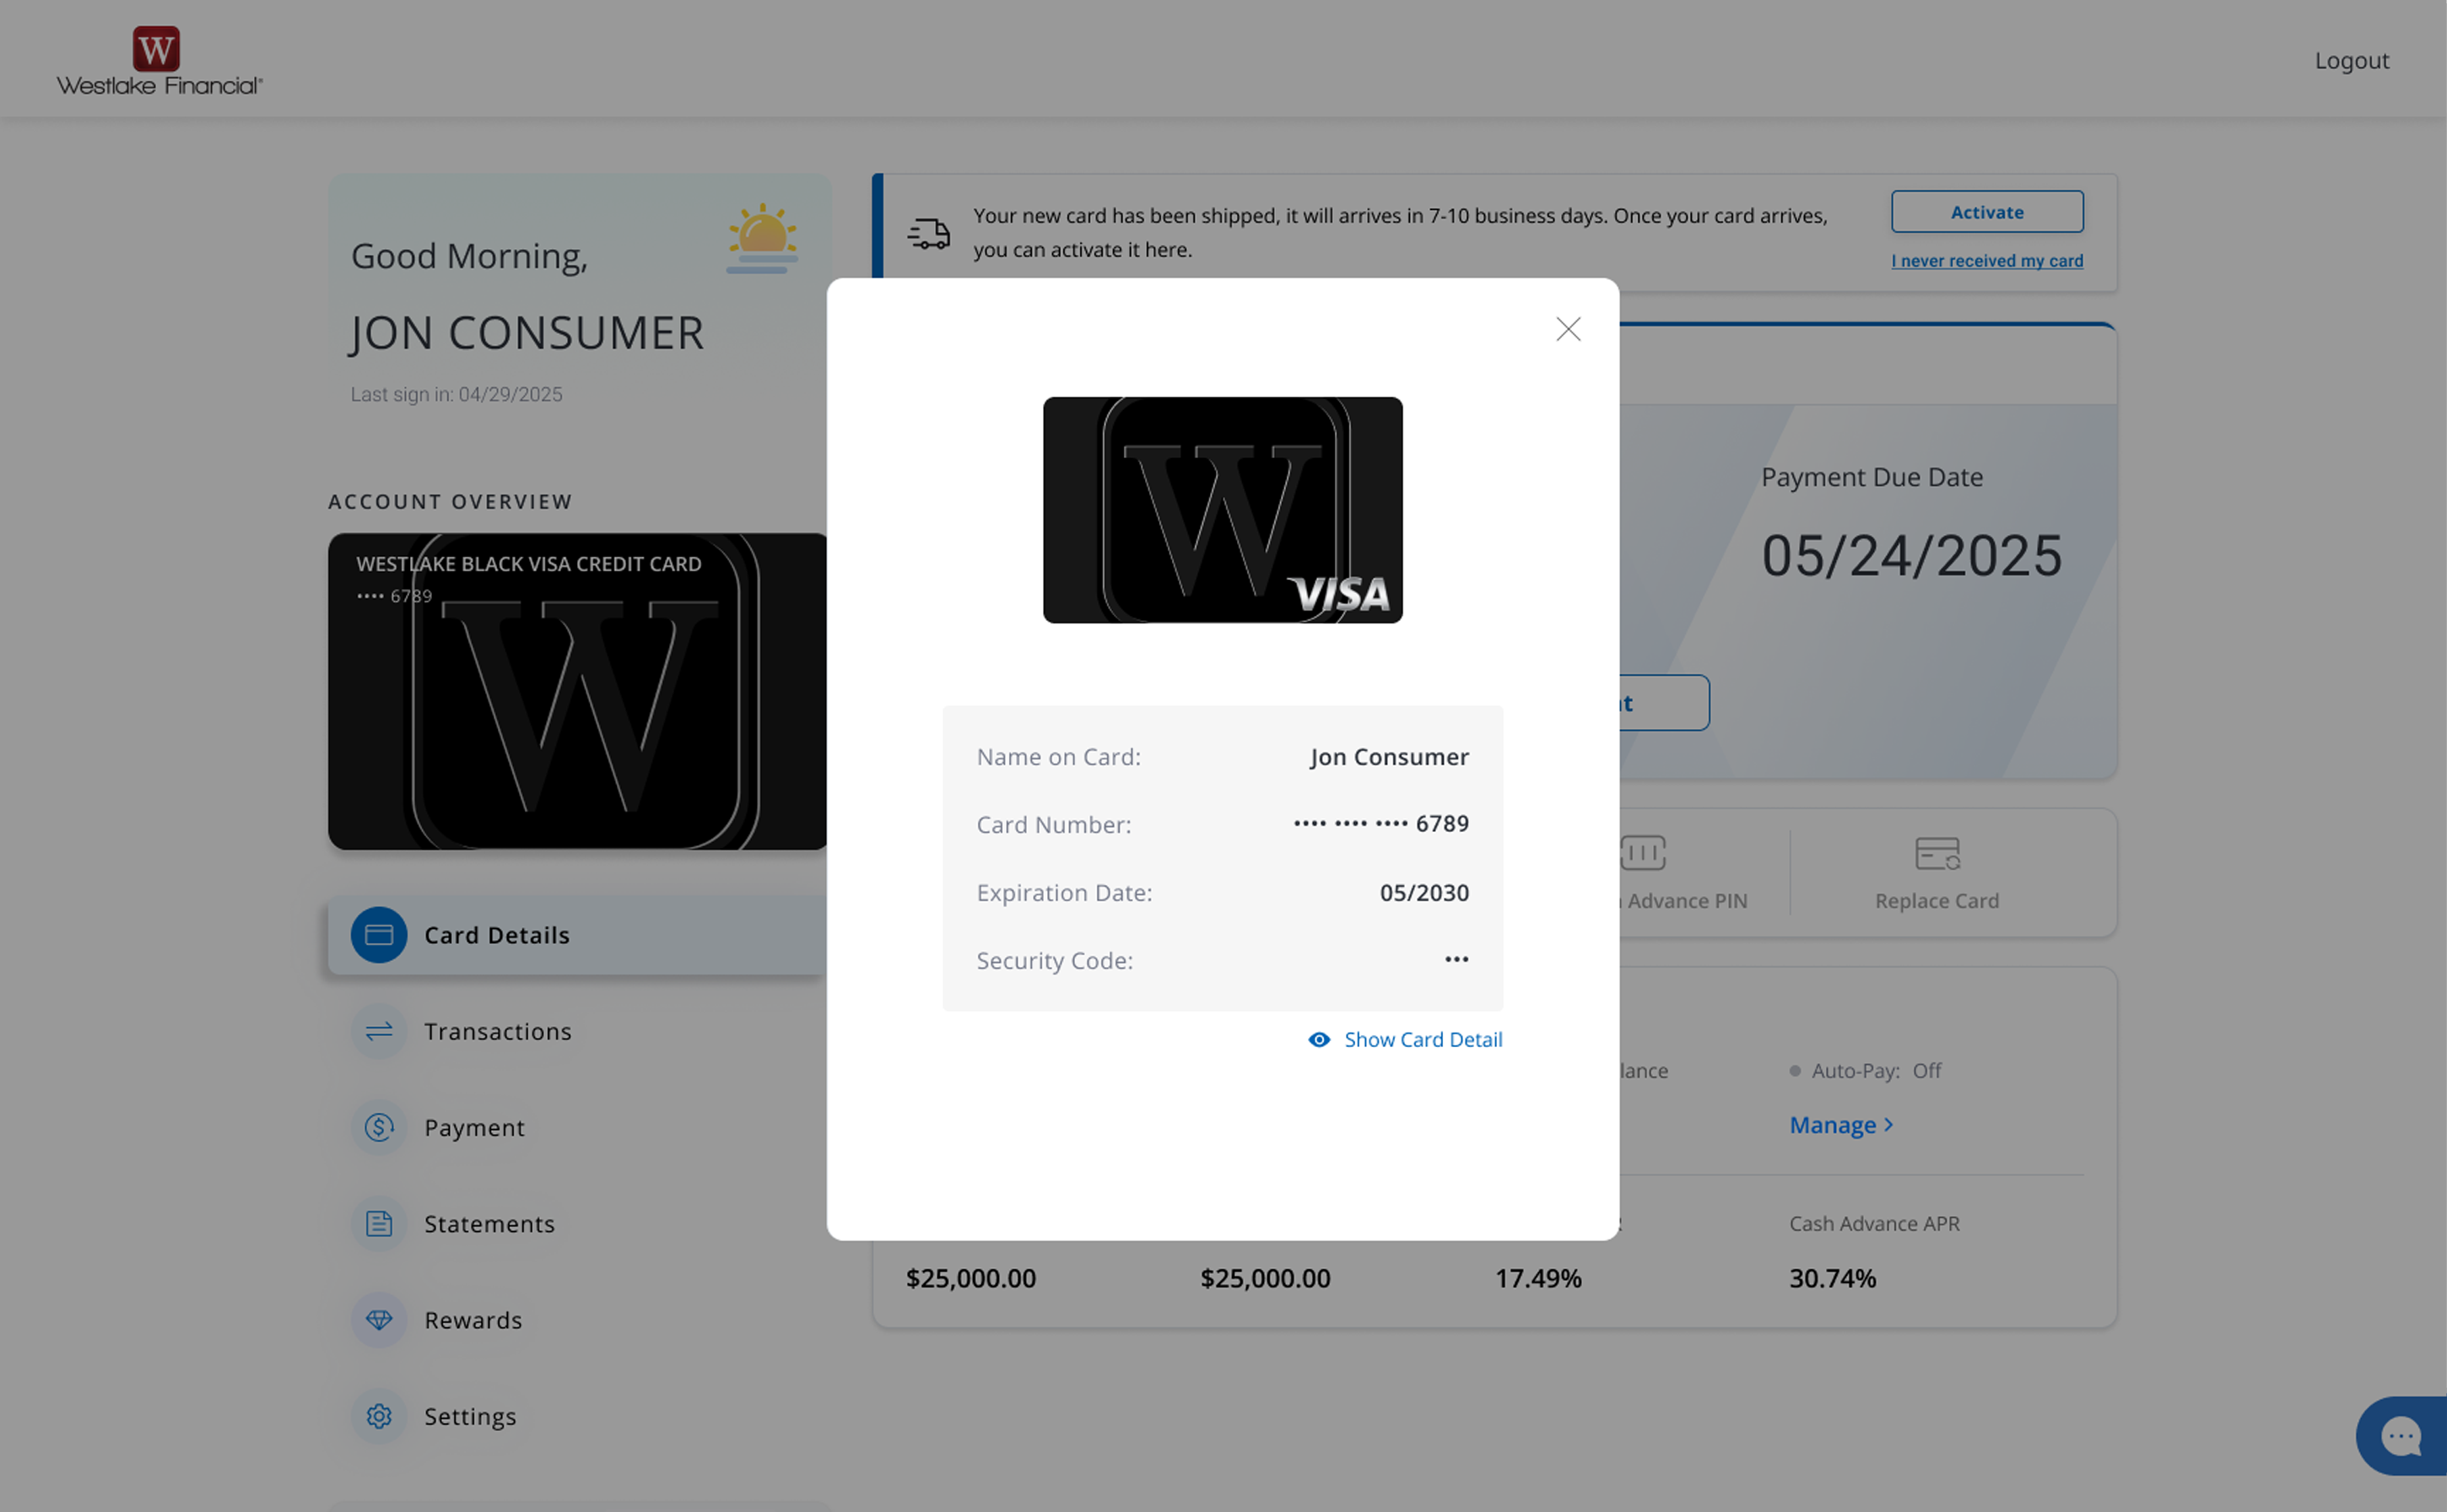The width and height of the screenshot is (2447, 1512).
Task: Click the Visa card image in dialog
Action: click(x=1222, y=510)
